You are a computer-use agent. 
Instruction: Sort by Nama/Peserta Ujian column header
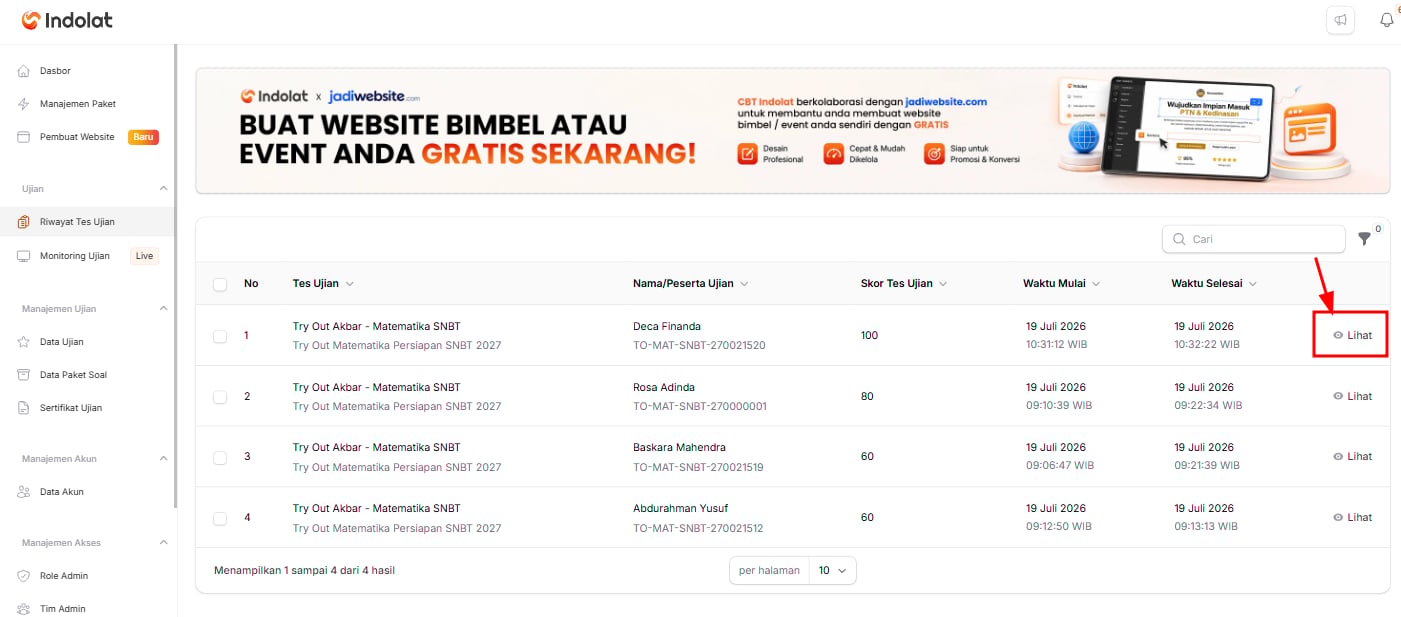coord(691,284)
